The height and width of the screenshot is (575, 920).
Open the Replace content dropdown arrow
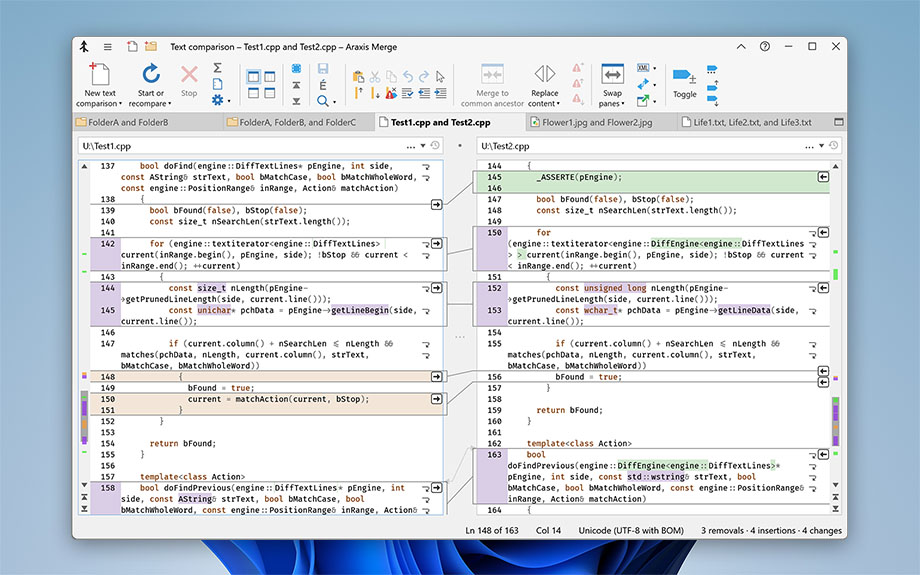[558, 104]
